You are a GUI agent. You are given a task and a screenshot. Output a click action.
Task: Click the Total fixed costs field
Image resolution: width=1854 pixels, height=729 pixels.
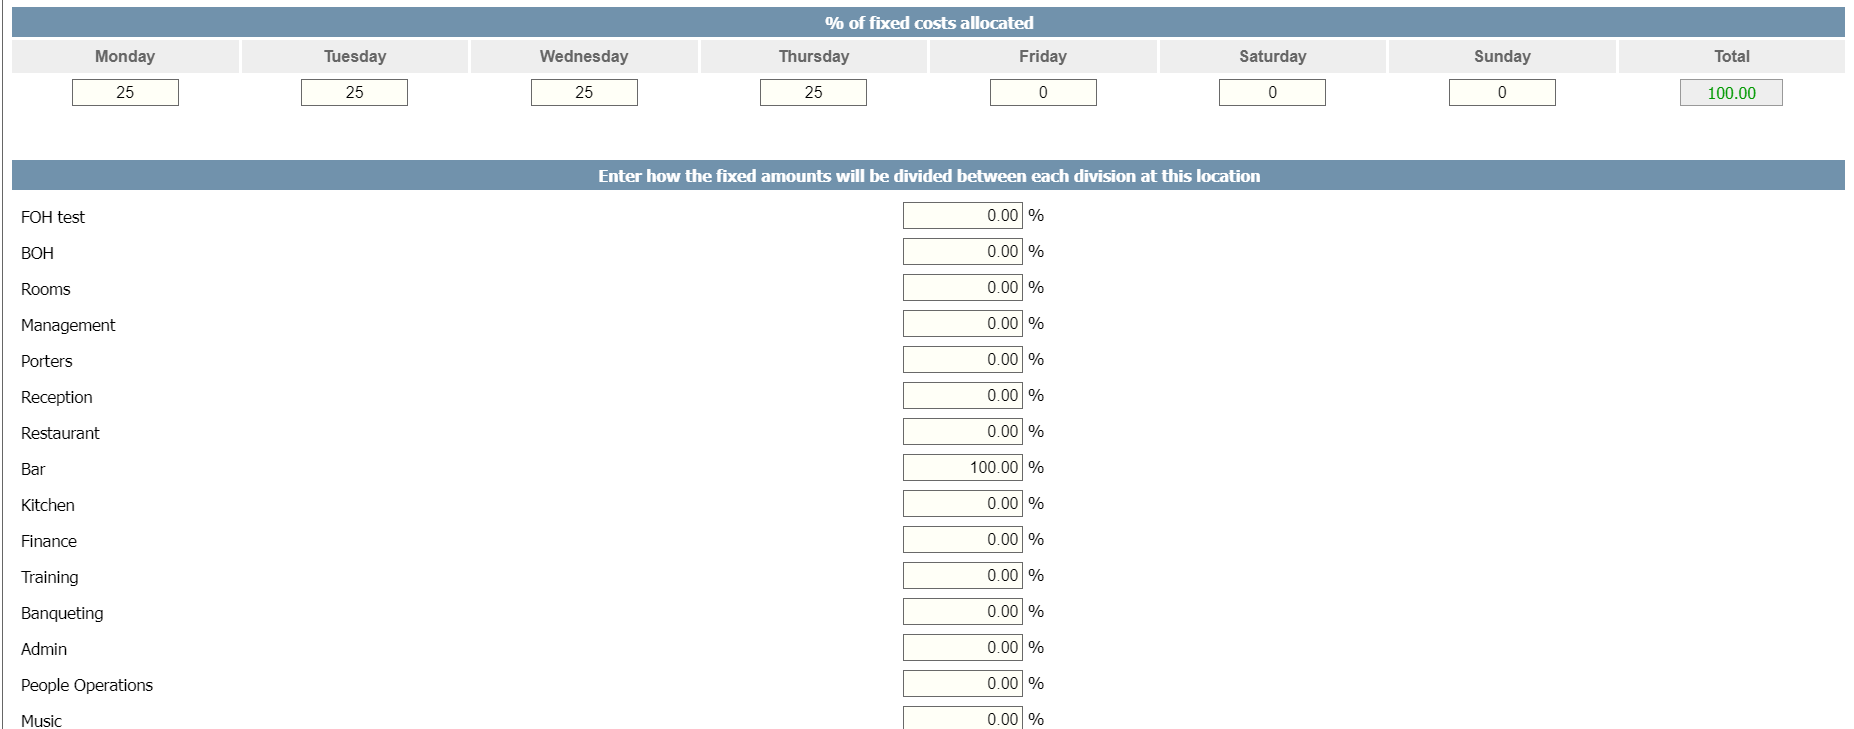[1731, 93]
